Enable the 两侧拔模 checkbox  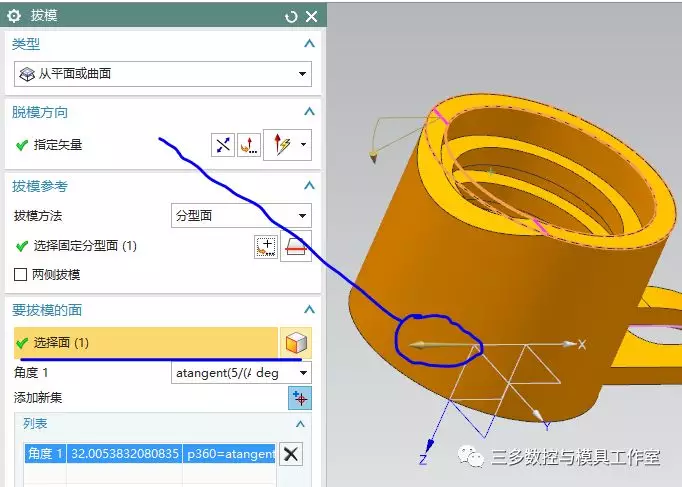pos(20,275)
